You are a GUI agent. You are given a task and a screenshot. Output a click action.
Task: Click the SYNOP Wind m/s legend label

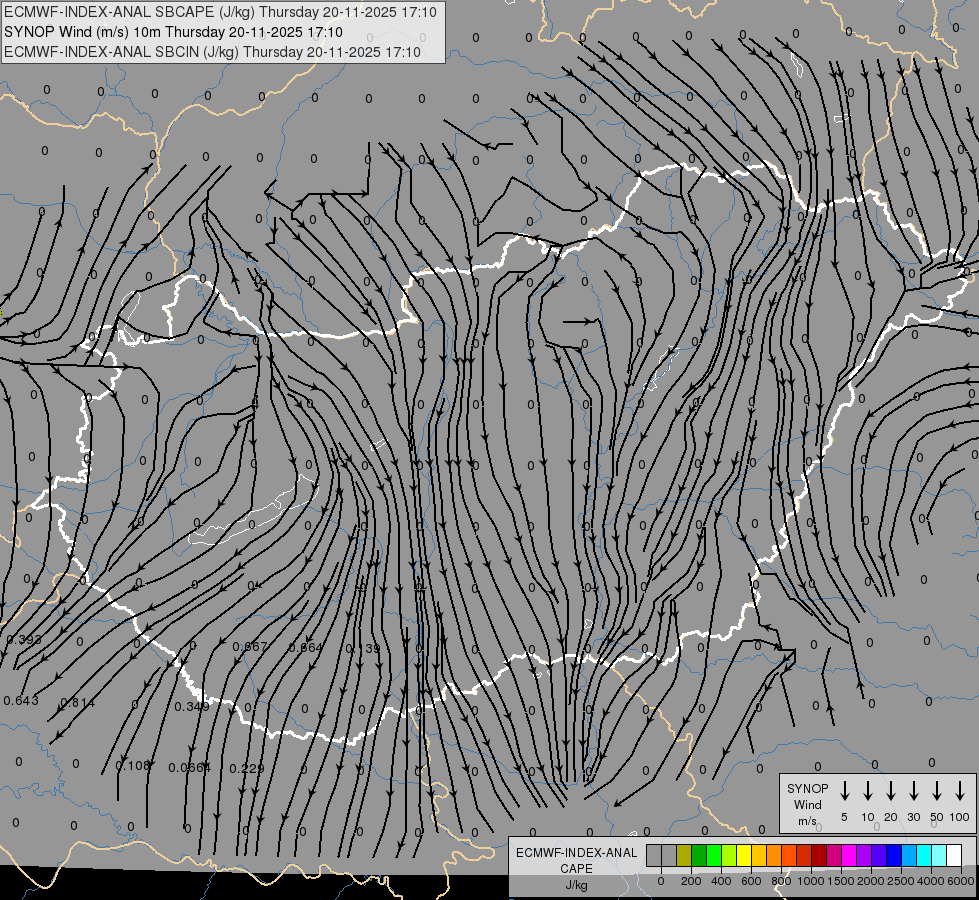point(807,804)
